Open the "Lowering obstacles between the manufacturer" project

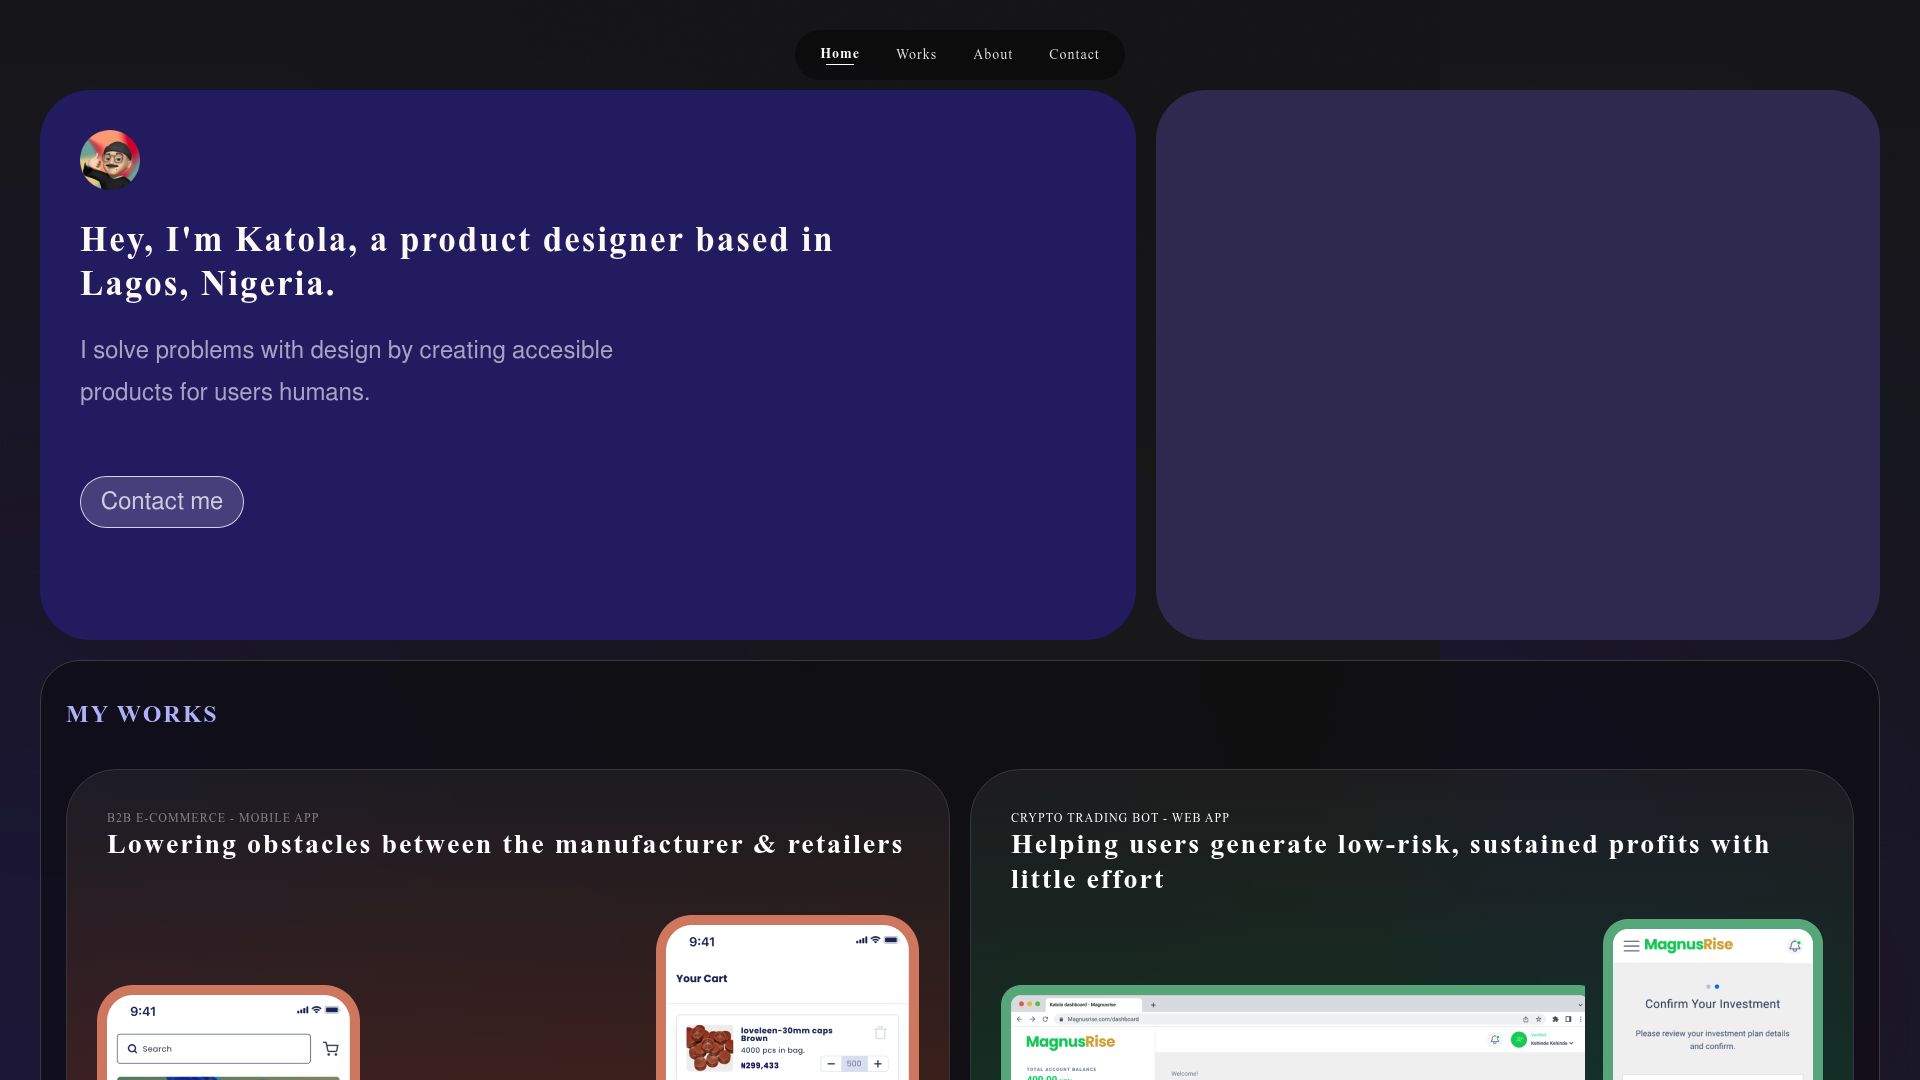pos(505,844)
